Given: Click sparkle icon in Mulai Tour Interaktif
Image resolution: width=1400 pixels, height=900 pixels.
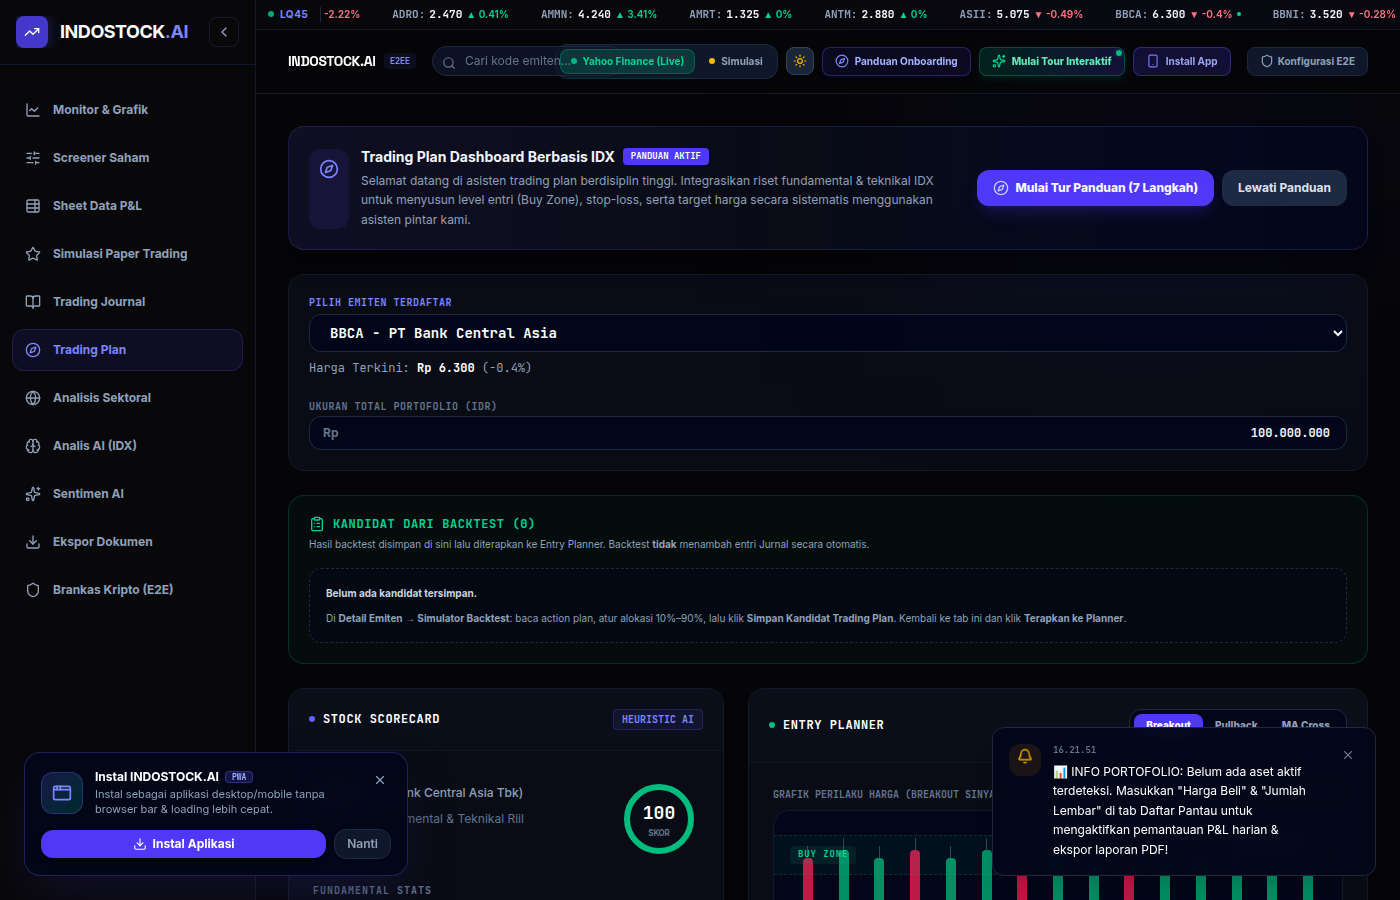Looking at the screenshot, I should pos(999,61).
